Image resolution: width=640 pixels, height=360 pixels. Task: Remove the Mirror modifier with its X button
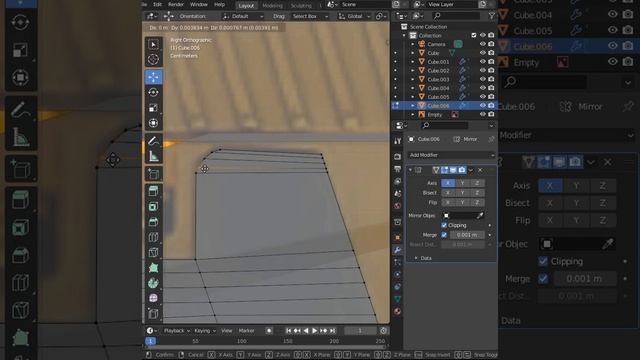pyautogui.click(x=480, y=170)
